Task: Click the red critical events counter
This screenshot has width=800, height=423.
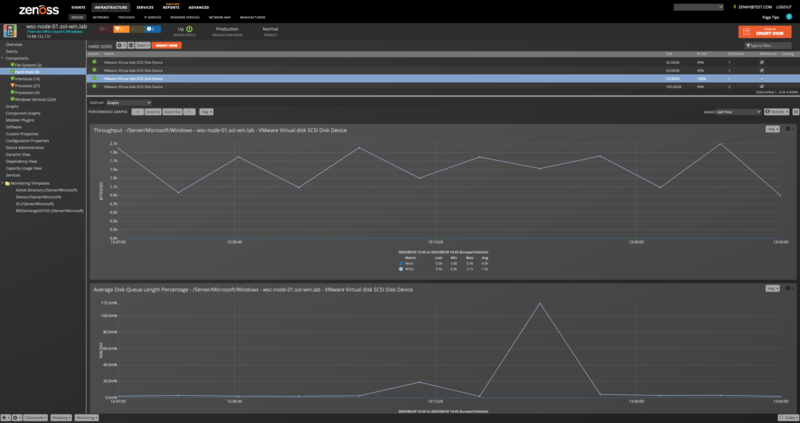Action: coord(104,29)
